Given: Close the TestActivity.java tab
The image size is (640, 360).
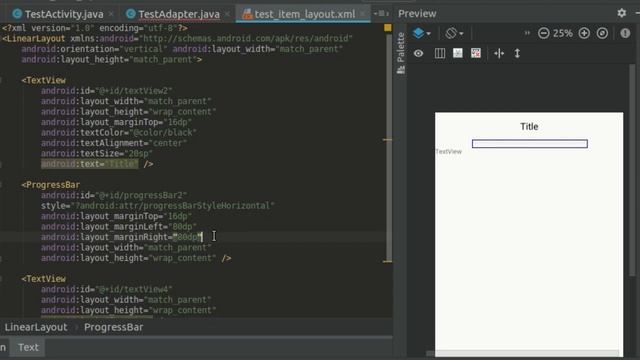Looking at the screenshot, I should click(111, 14).
